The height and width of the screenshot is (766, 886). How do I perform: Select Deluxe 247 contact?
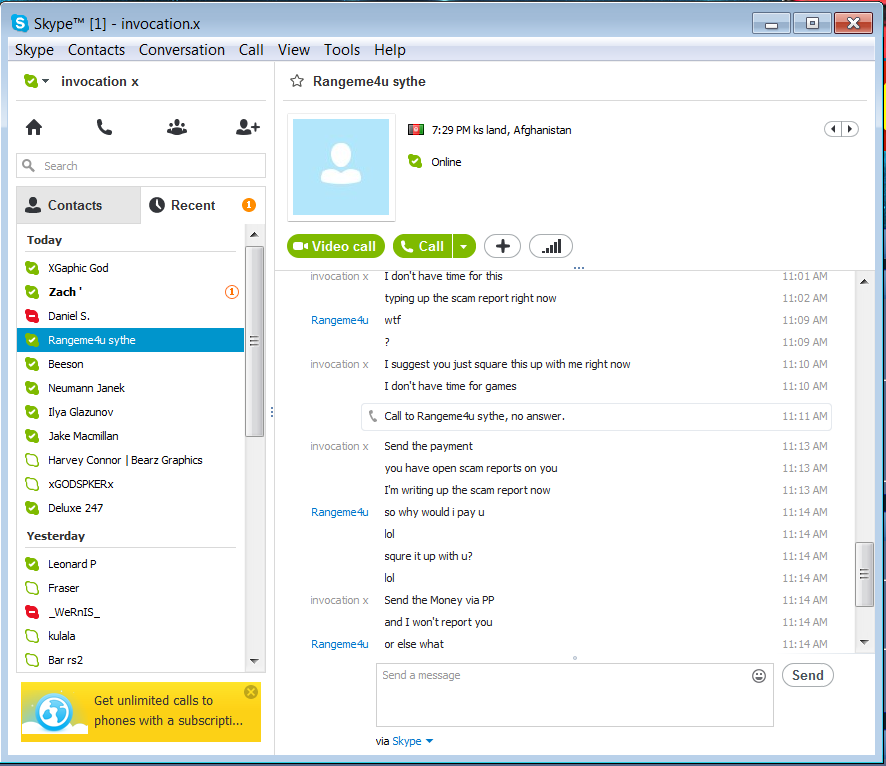pyautogui.click(x=131, y=508)
